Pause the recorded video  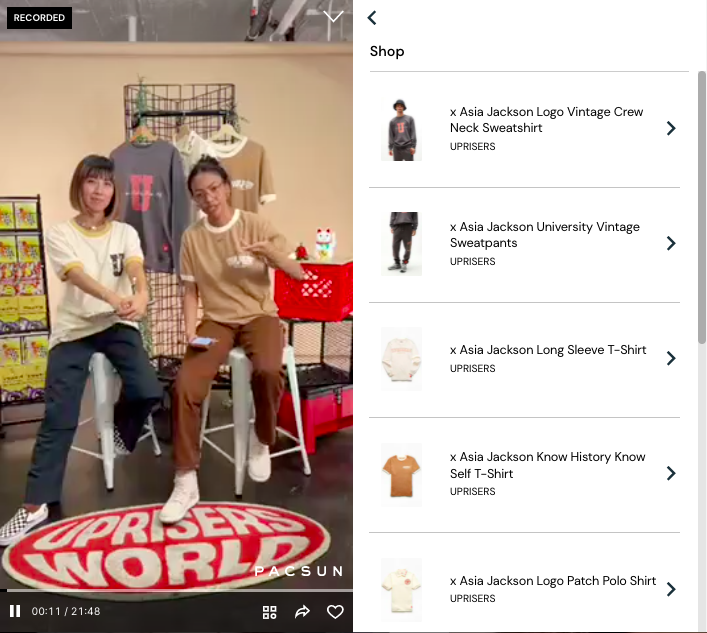[15, 611]
